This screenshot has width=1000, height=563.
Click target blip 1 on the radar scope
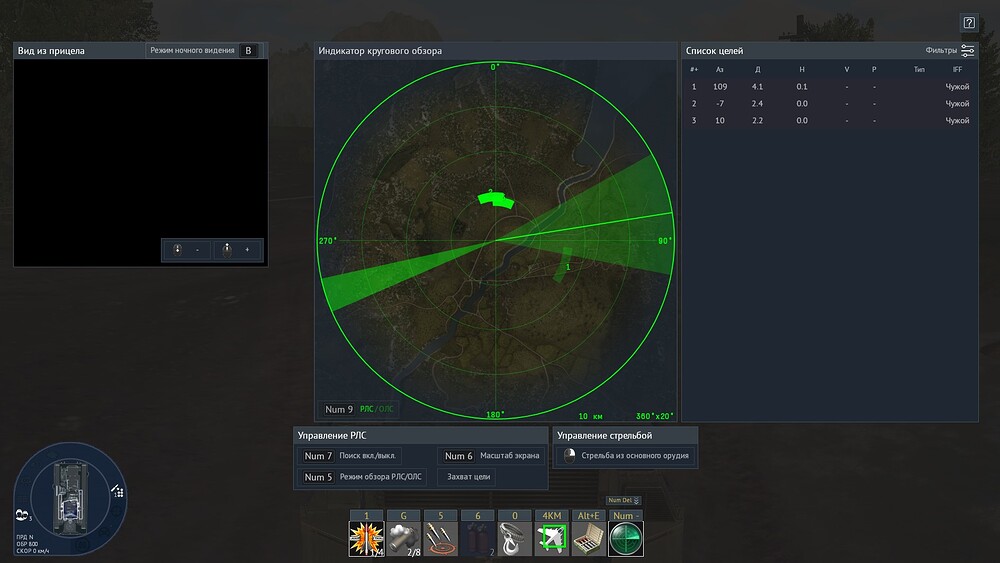[562, 264]
